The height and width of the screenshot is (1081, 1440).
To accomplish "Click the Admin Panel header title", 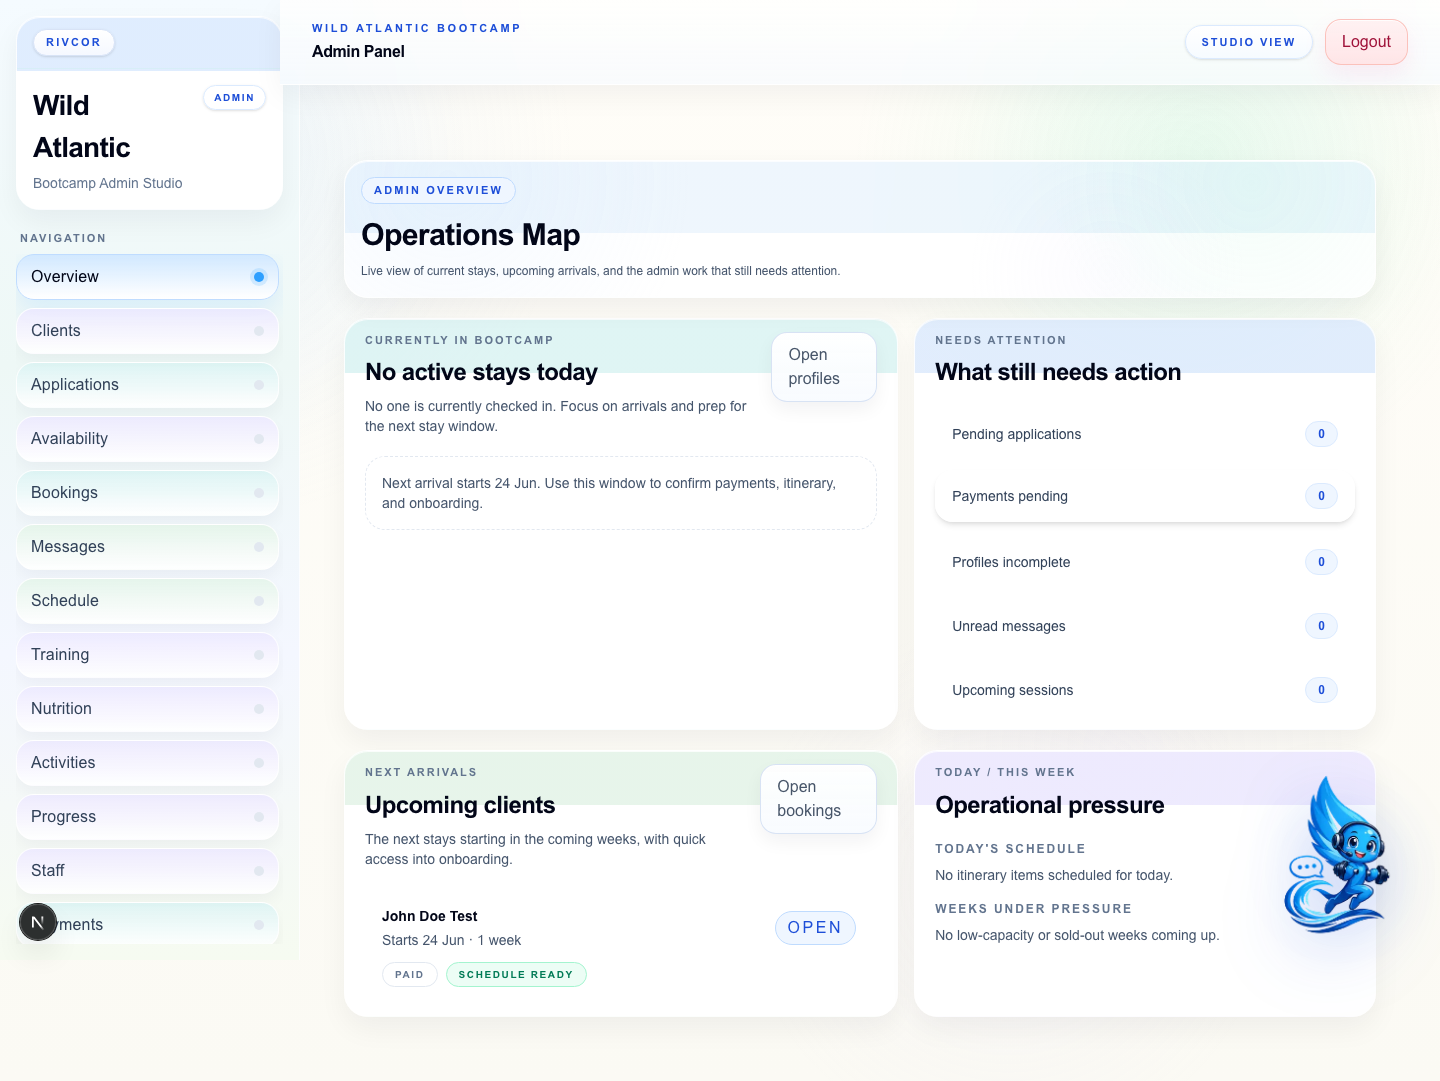I will coord(358,51).
